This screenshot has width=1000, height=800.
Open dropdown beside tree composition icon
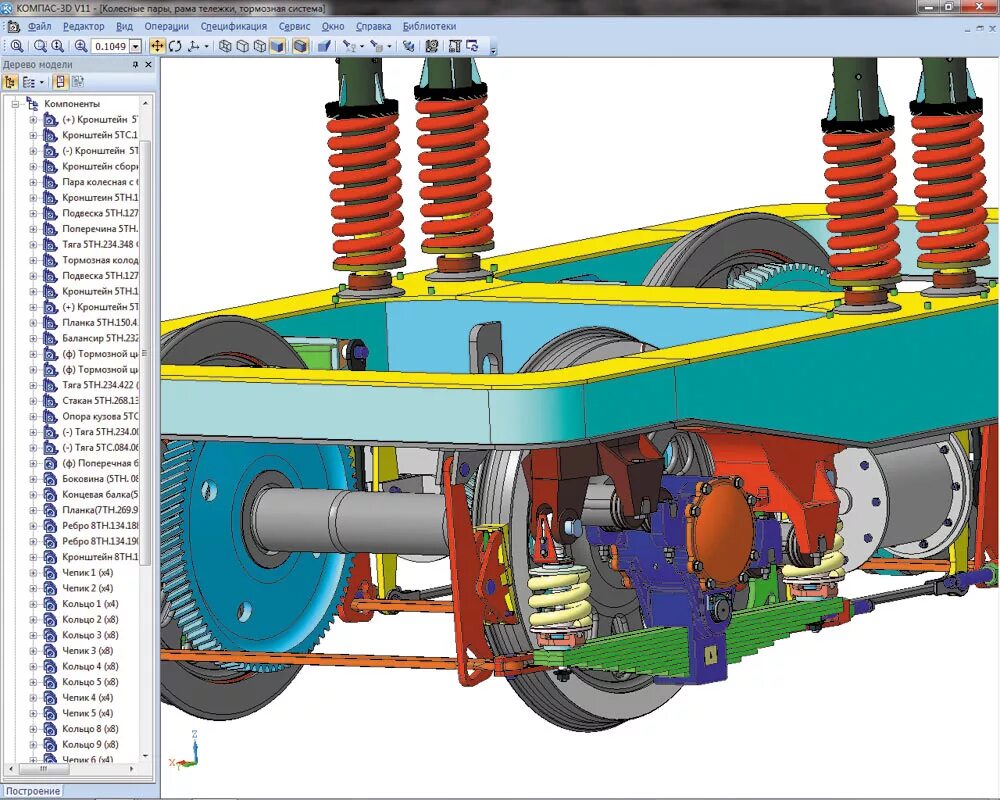(42, 82)
